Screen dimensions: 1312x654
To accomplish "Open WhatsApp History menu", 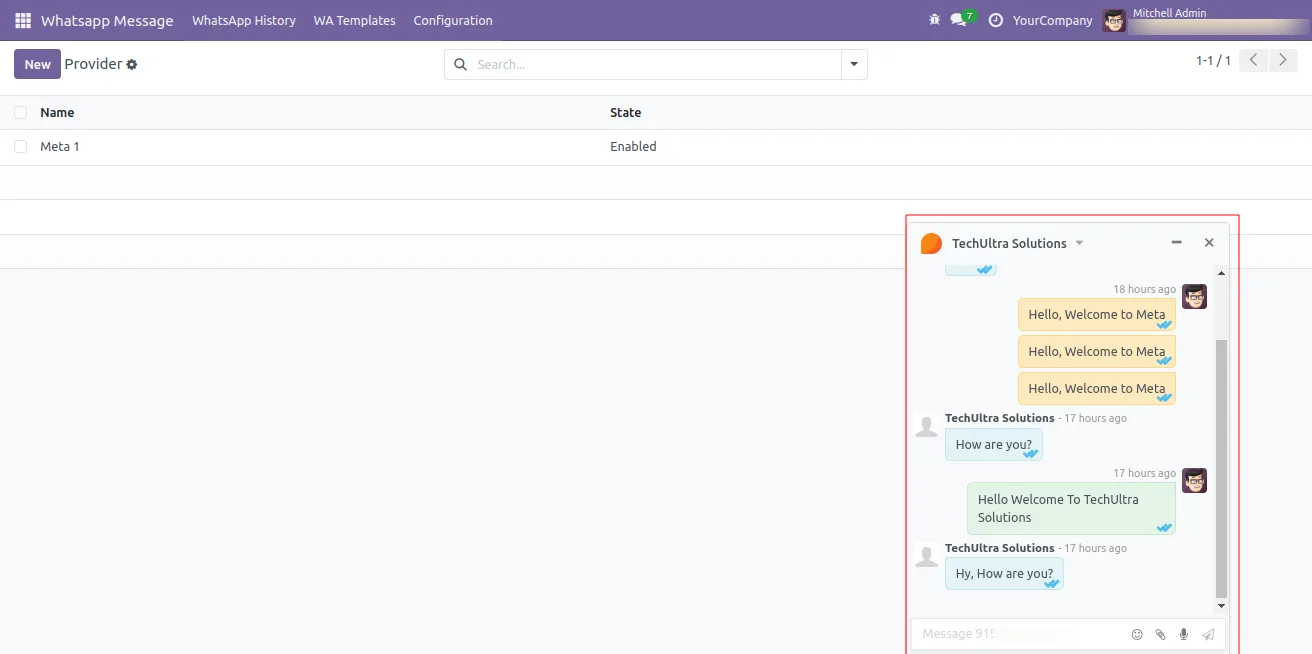I will pyautogui.click(x=244, y=20).
